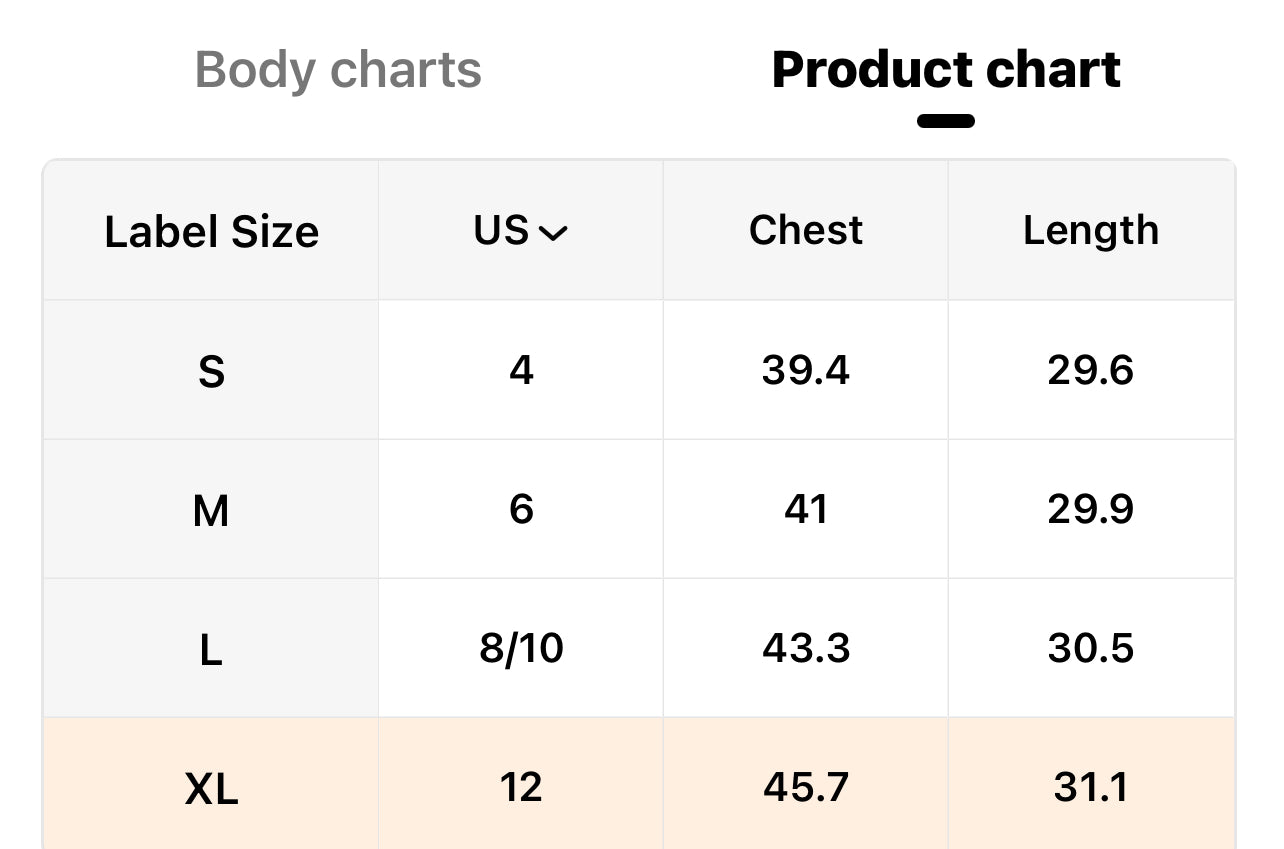This screenshot has width=1284, height=849.
Task: Click the chevron arrow next to US
Action: 553,233
